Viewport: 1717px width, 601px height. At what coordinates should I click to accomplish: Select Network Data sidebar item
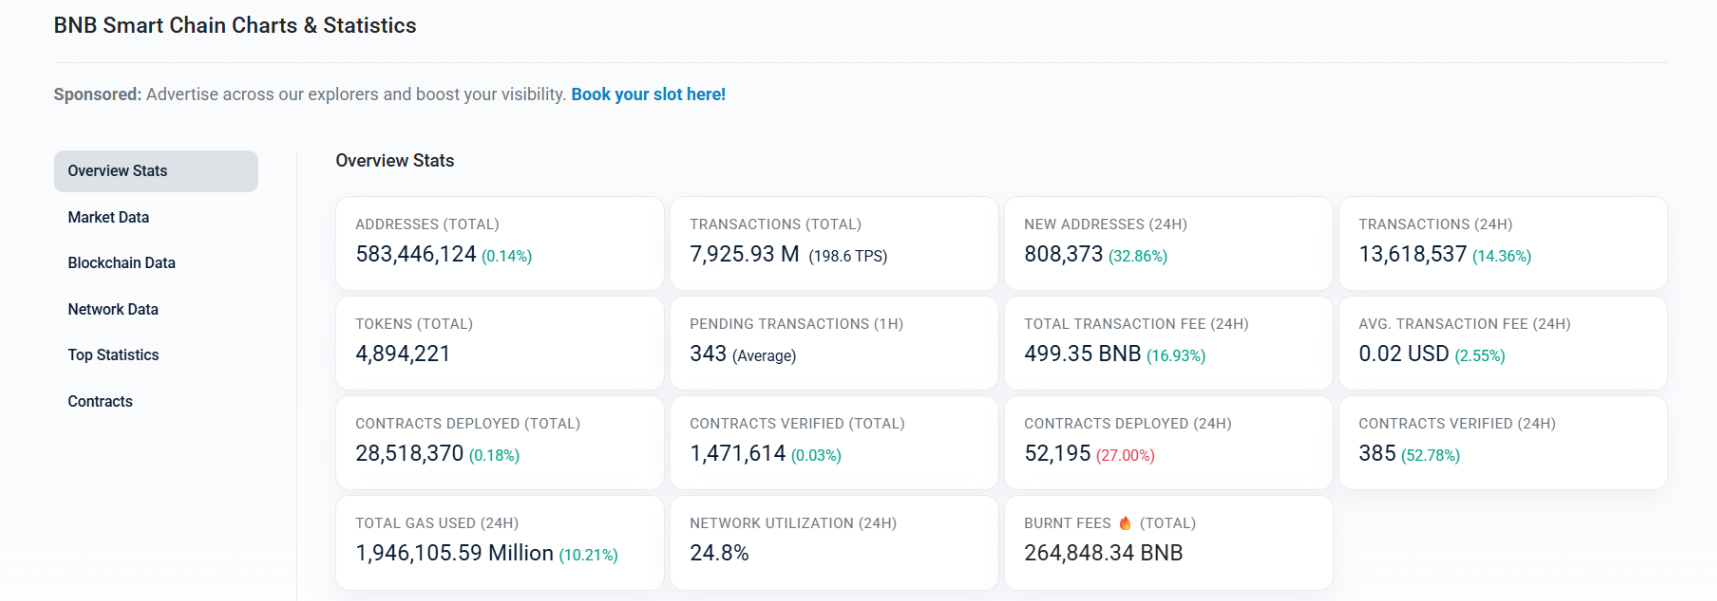(x=113, y=309)
